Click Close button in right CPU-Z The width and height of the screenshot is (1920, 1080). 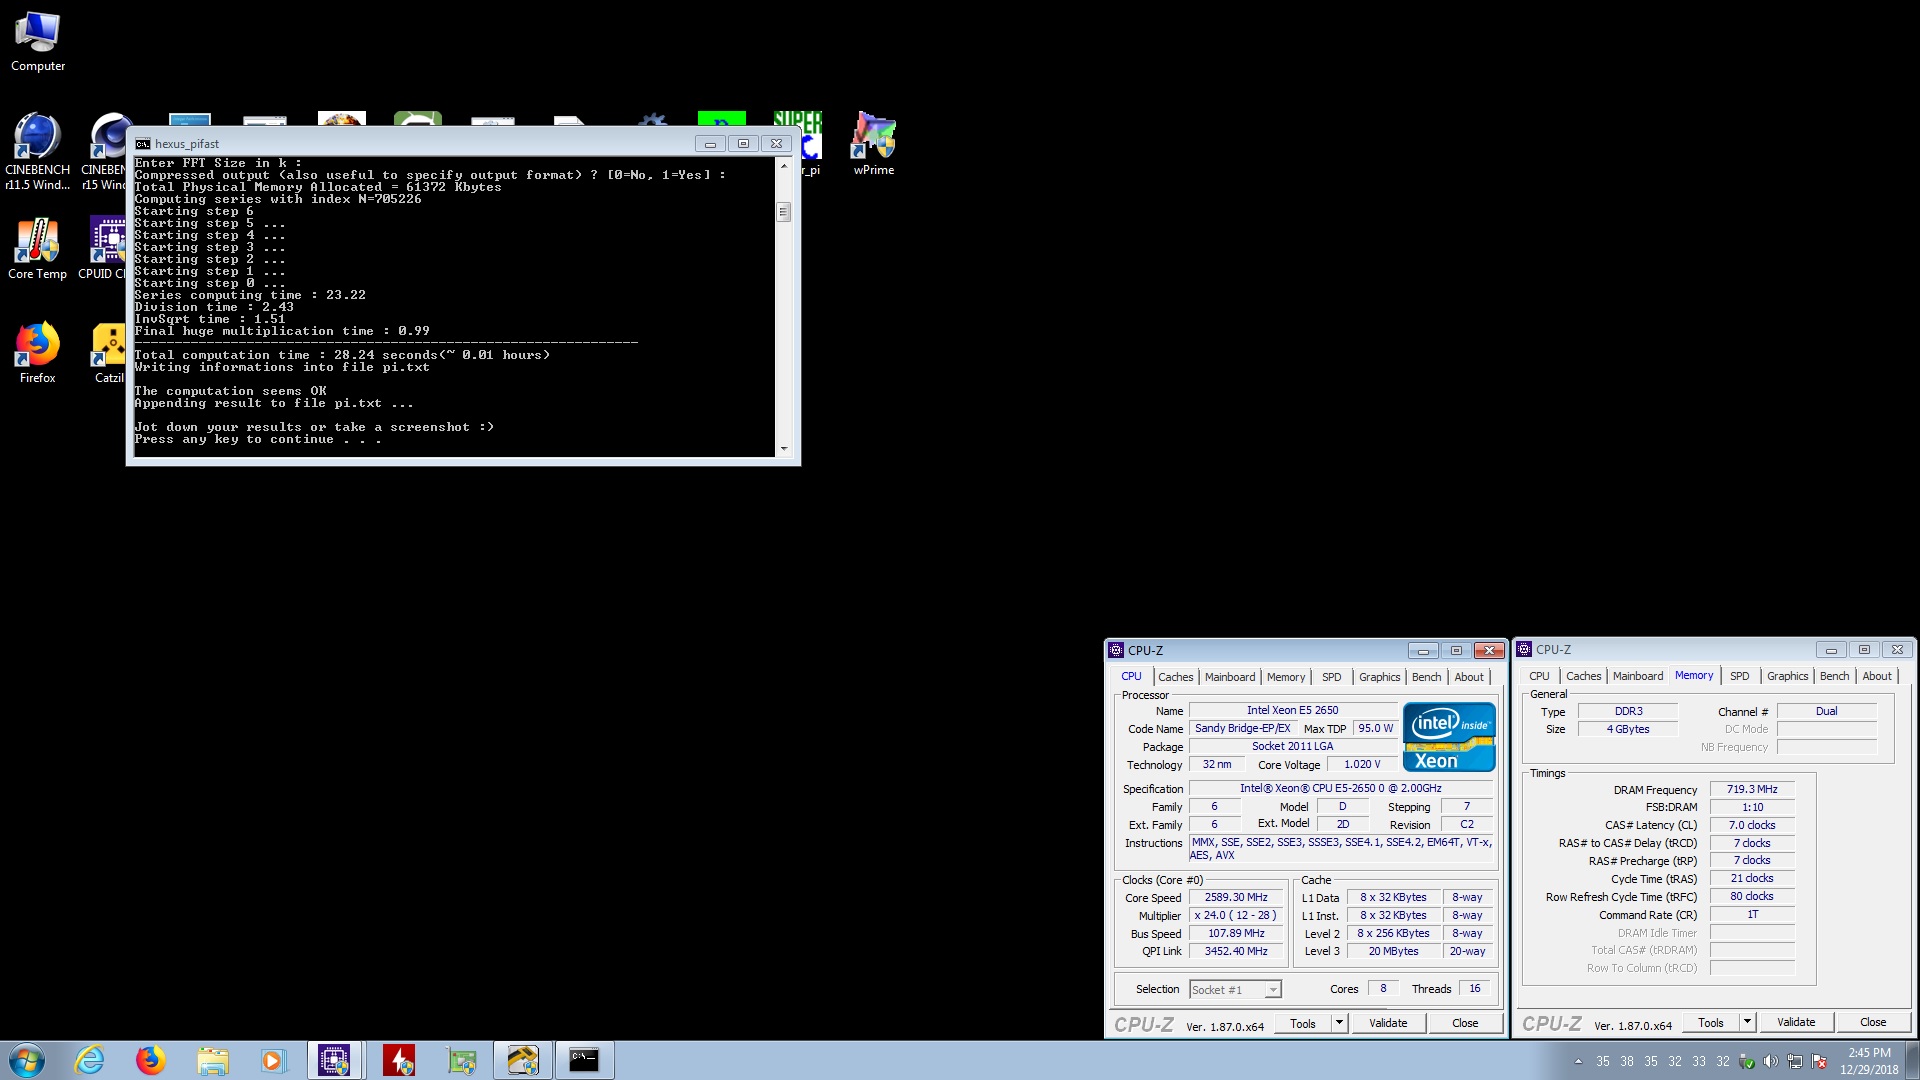1873,1022
